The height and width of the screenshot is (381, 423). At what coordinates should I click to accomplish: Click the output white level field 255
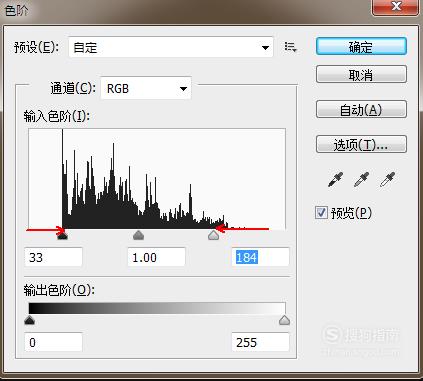tap(260, 342)
